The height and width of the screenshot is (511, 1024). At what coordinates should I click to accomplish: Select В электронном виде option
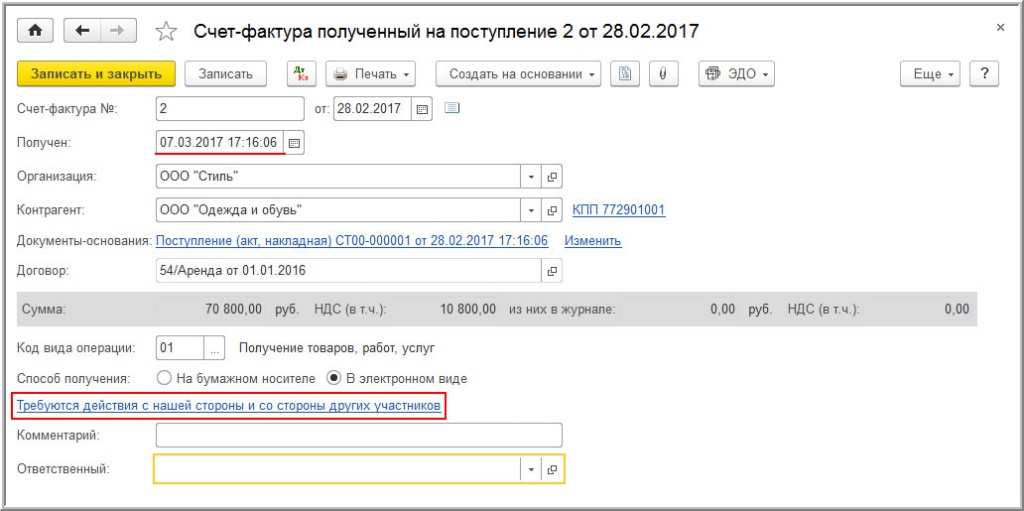click(x=335, y=379)
